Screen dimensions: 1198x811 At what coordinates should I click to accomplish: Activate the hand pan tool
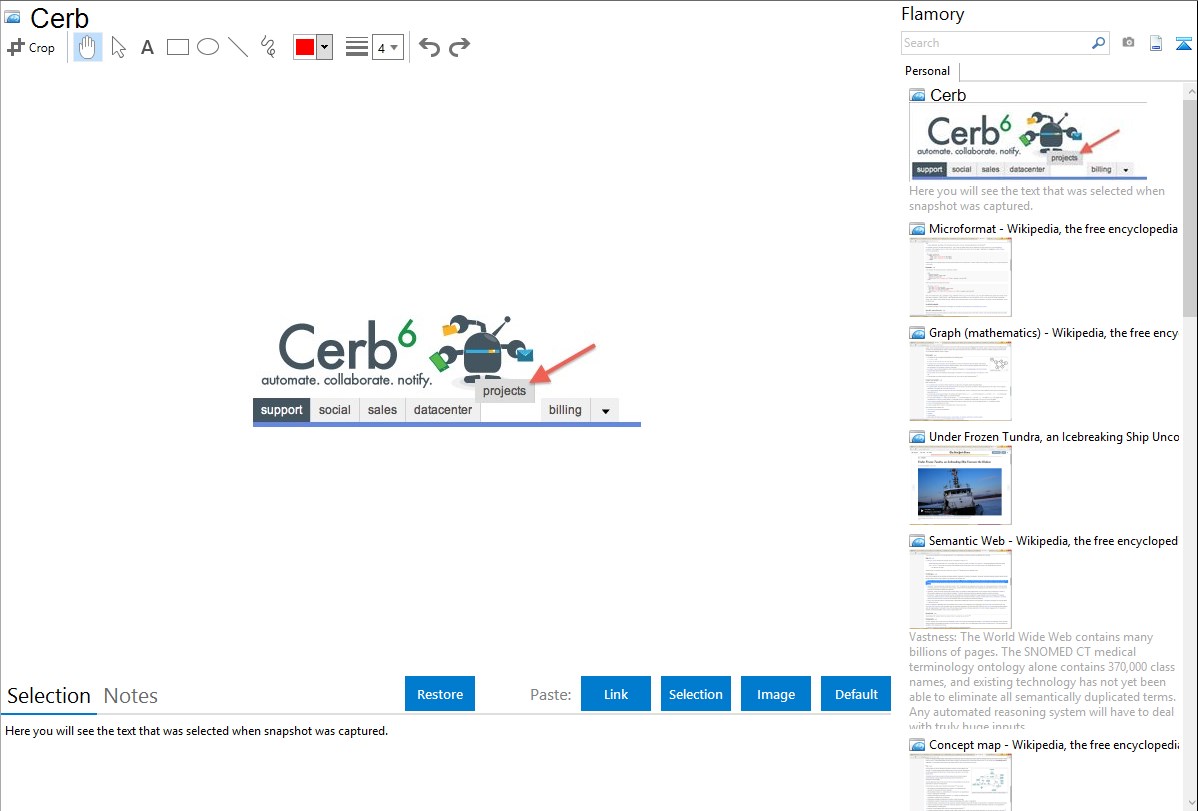[88, 47]
